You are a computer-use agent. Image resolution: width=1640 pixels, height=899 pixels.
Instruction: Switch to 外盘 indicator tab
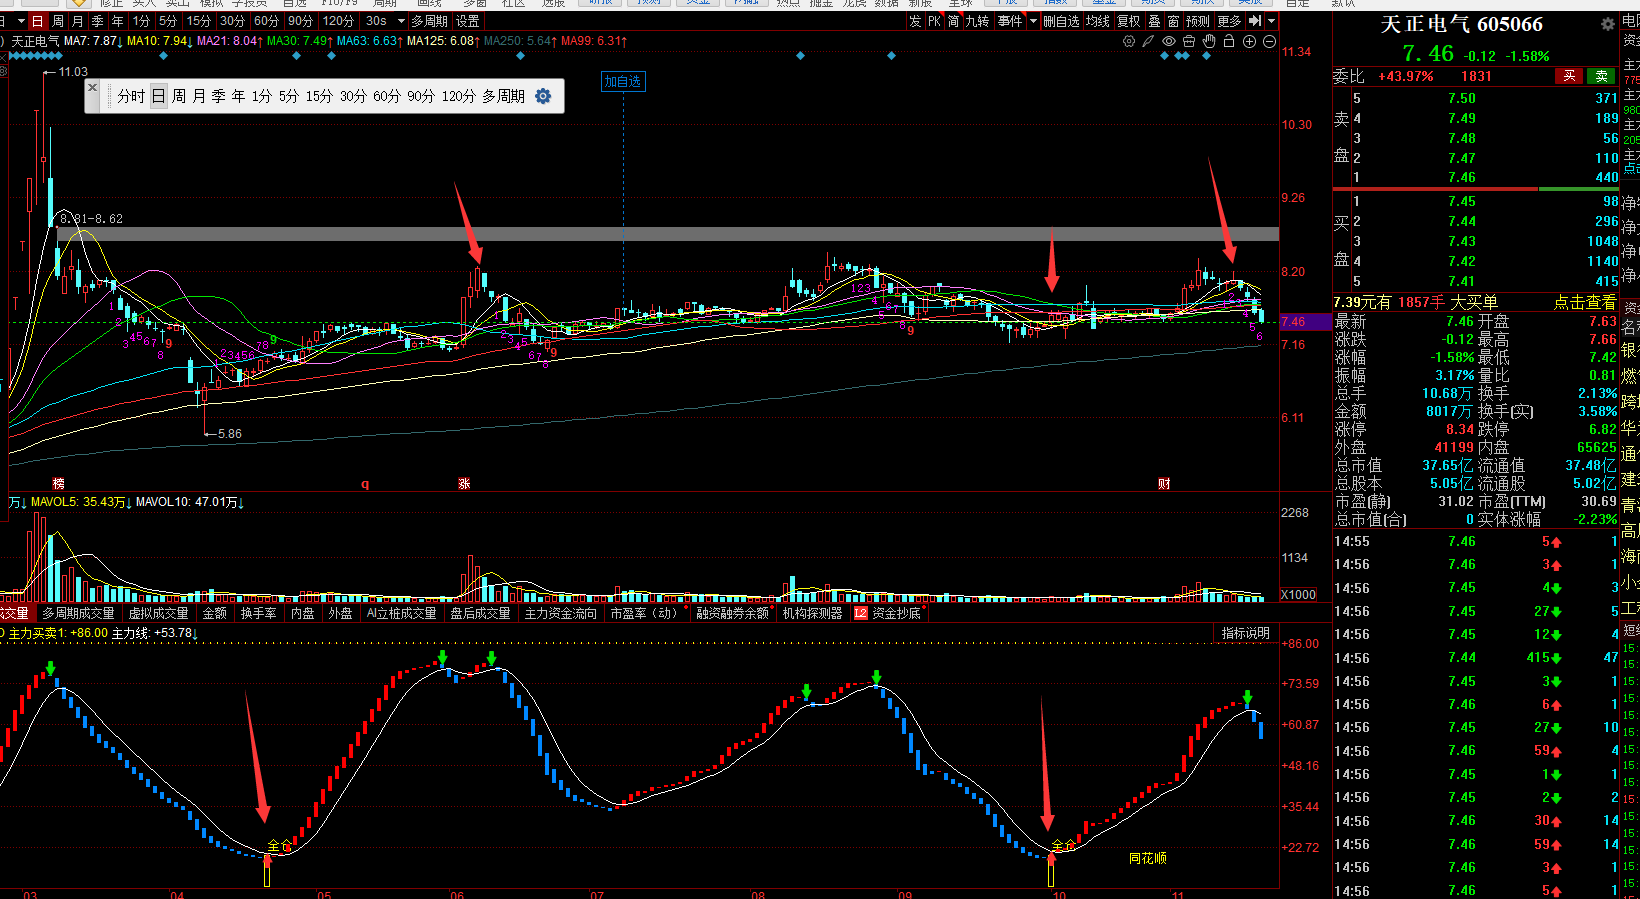(340, 613)
